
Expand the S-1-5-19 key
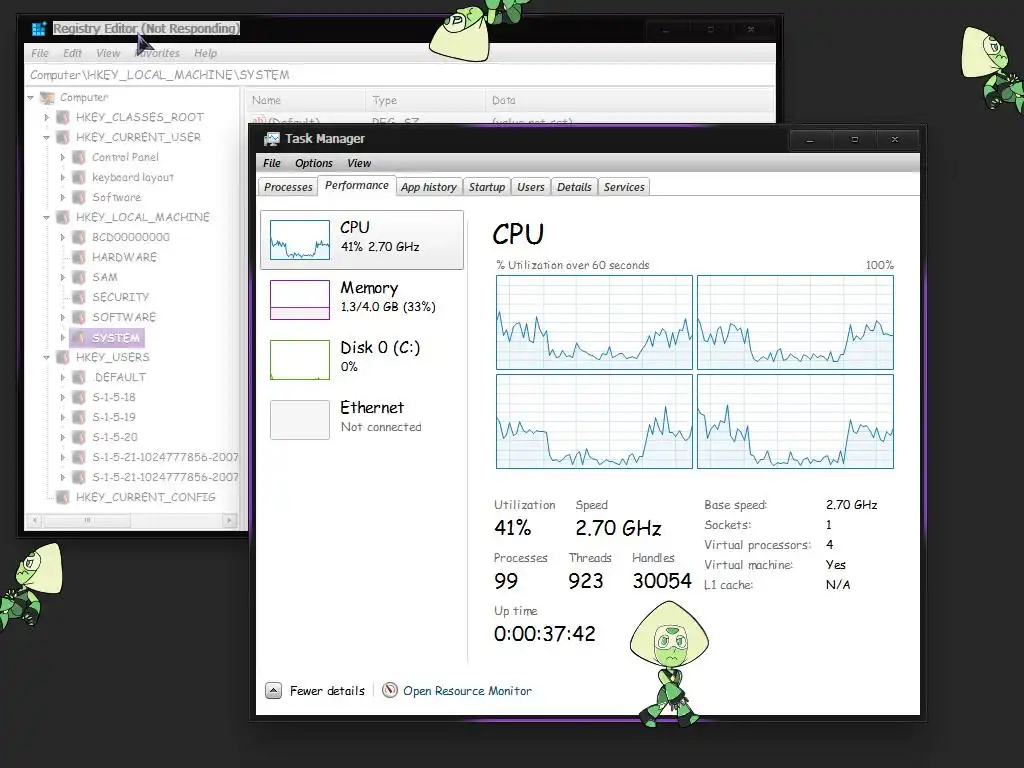coord(63,417)
